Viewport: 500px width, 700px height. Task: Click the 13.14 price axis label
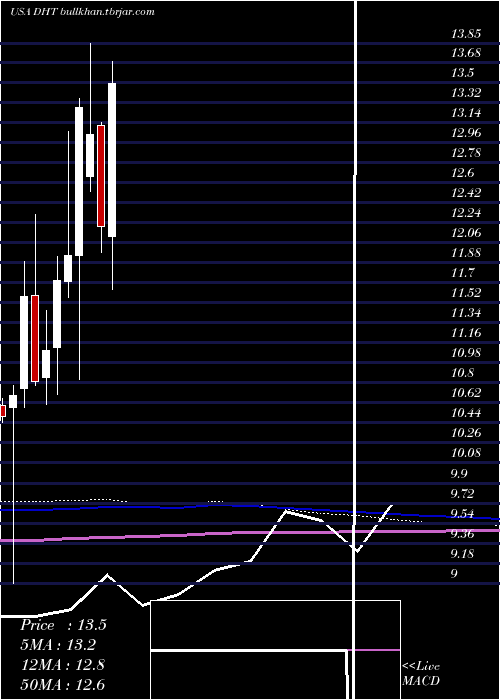point(466,113)
